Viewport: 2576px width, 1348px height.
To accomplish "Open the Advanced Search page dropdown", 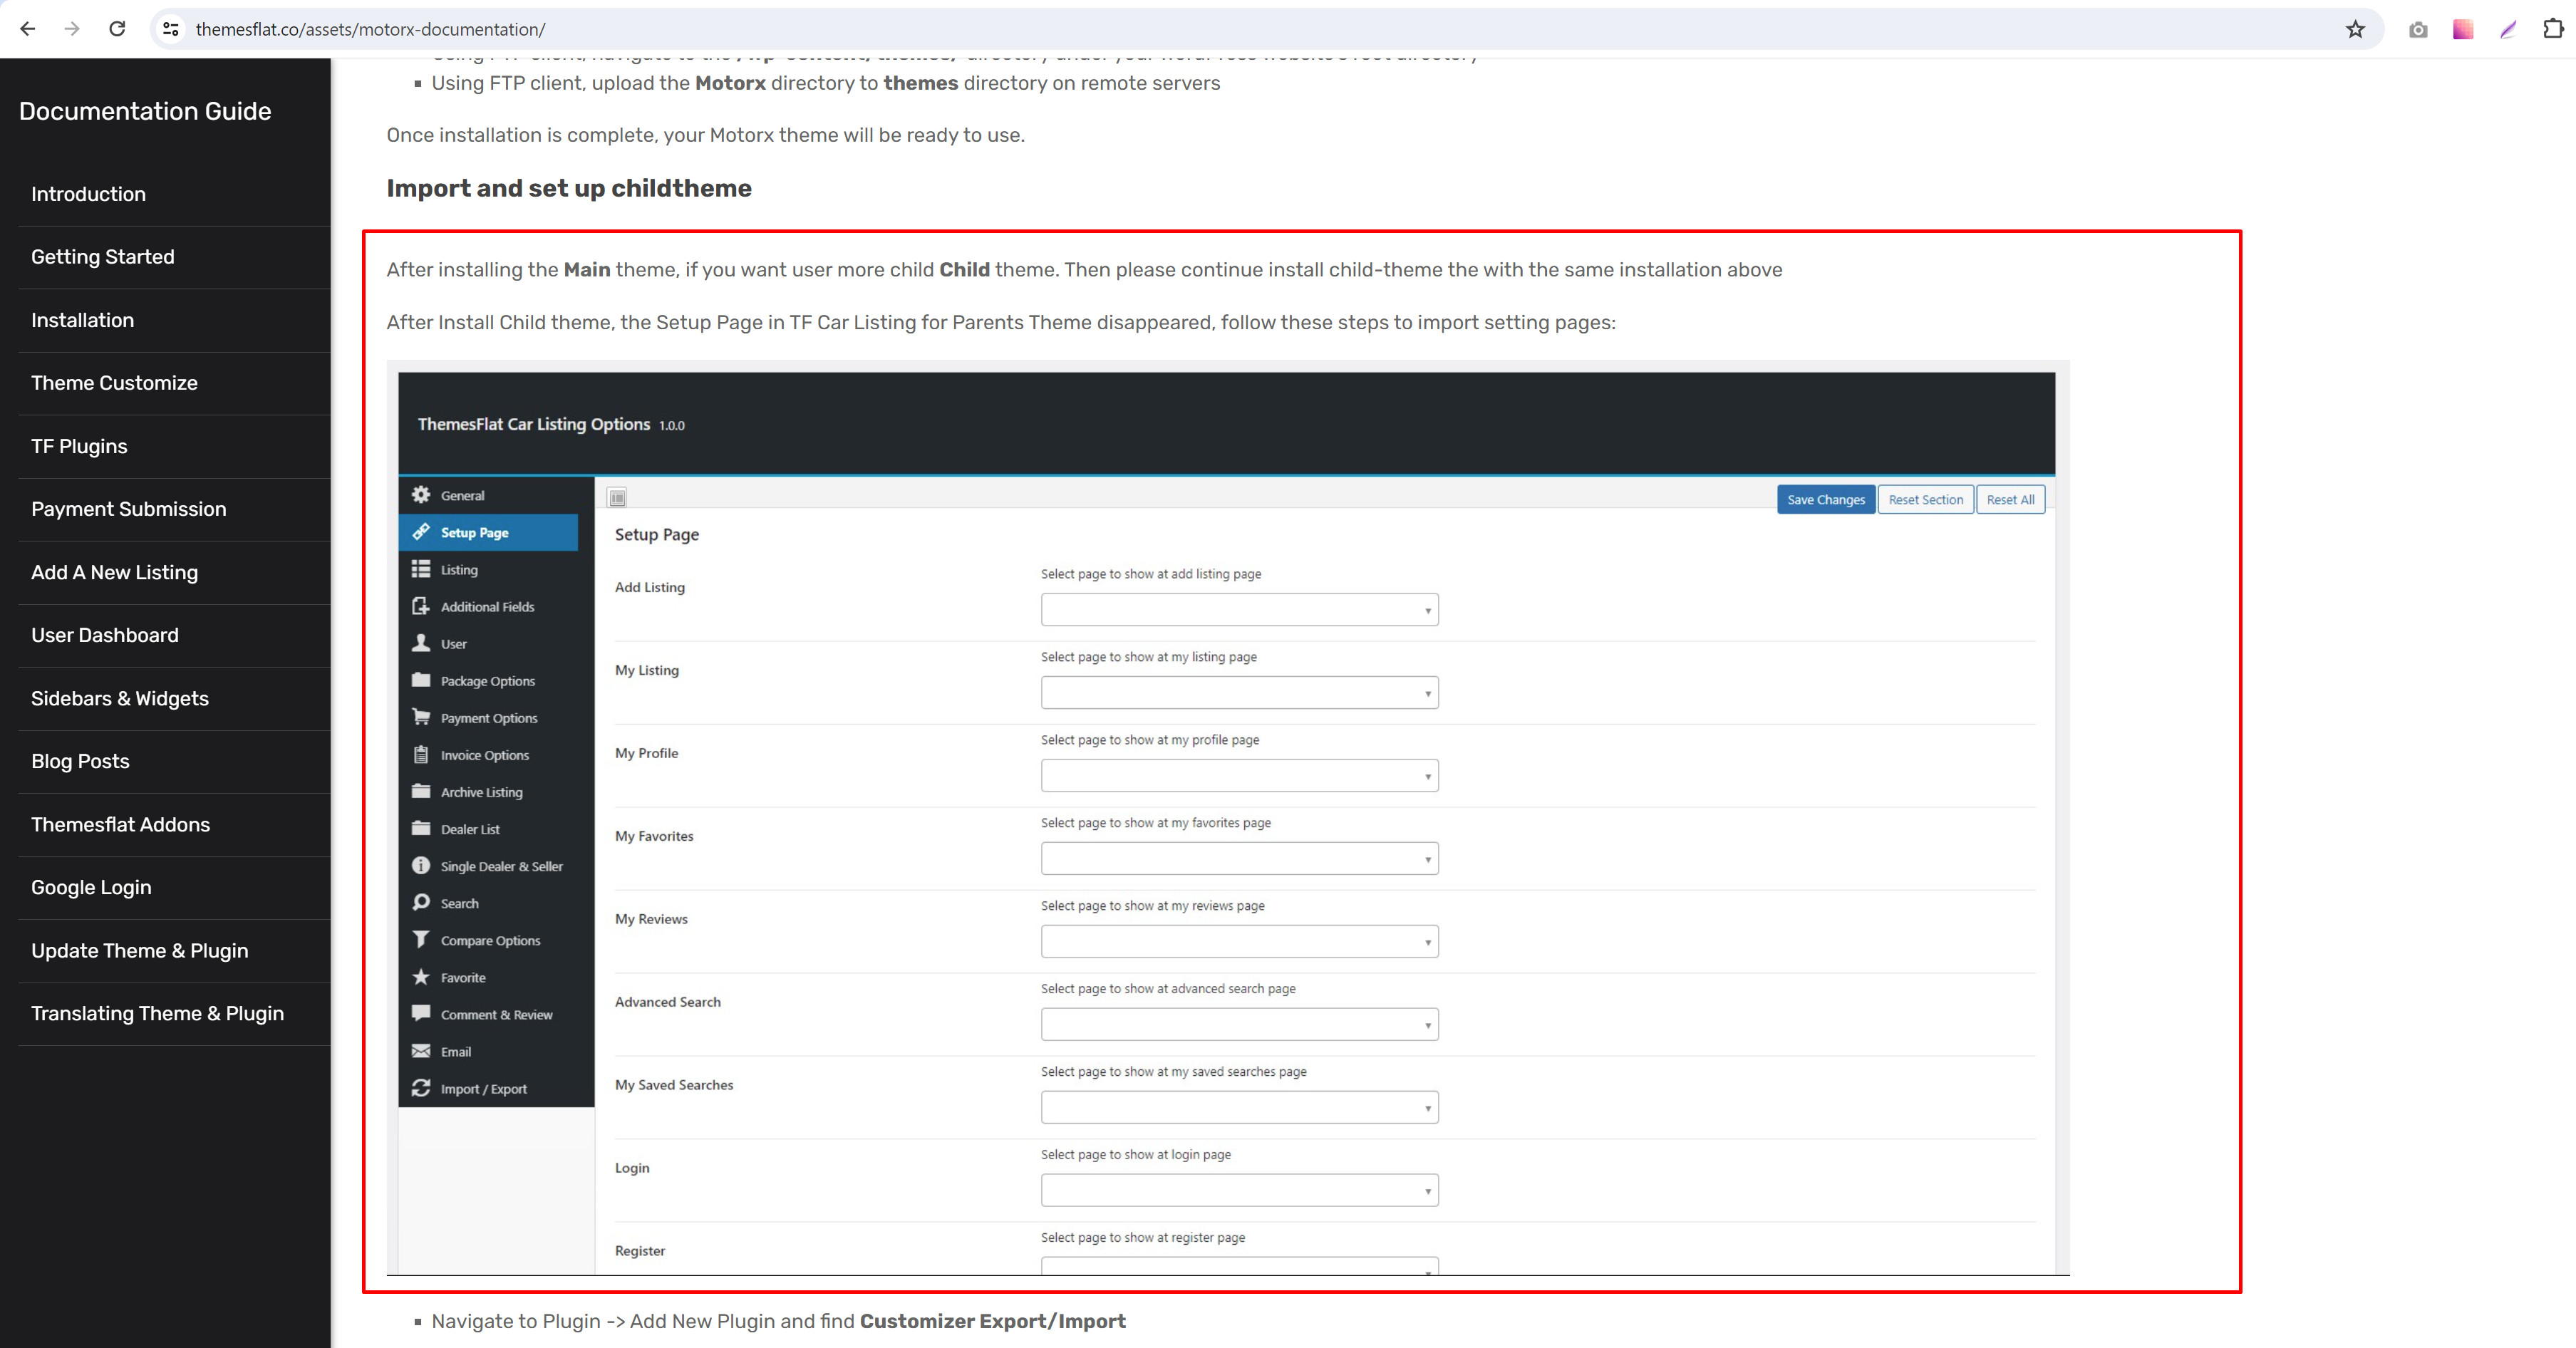I will 1239,1025.
